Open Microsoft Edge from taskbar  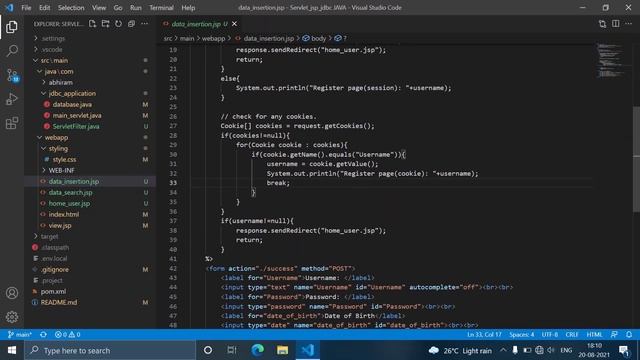tap(258, 350)
